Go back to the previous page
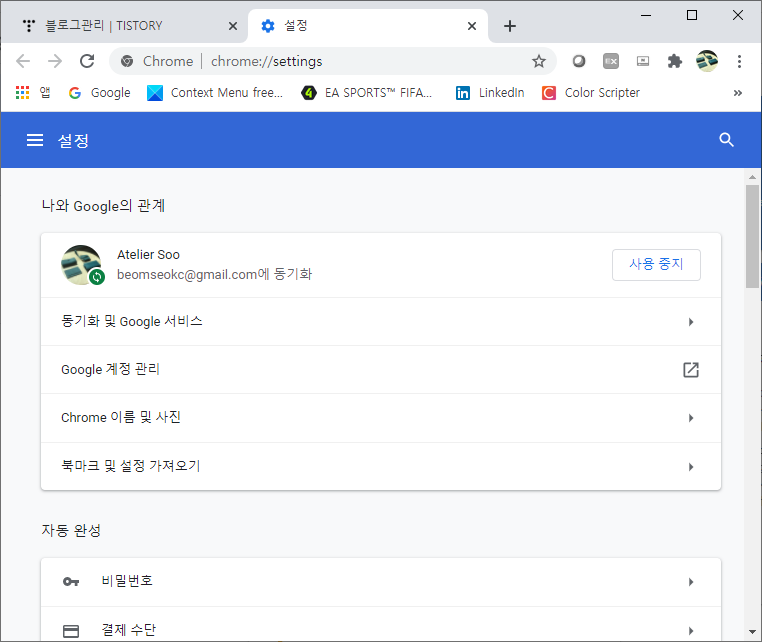The width and height of the screenshot is (762, 642). coord(23,61)
